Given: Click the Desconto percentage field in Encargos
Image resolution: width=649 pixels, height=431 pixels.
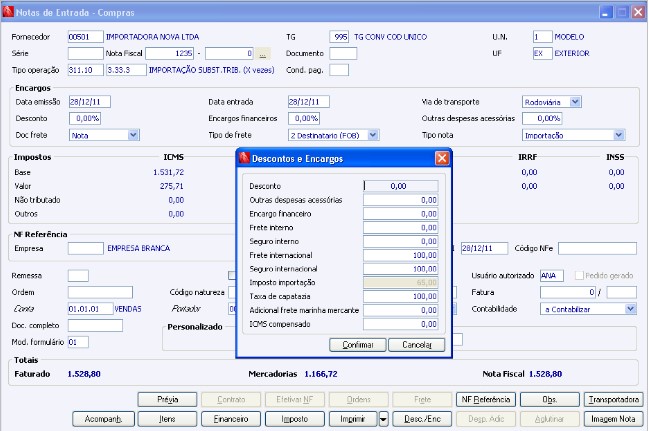Looking at the screenshot, I should pyautogui.click(x=85, y=118).
